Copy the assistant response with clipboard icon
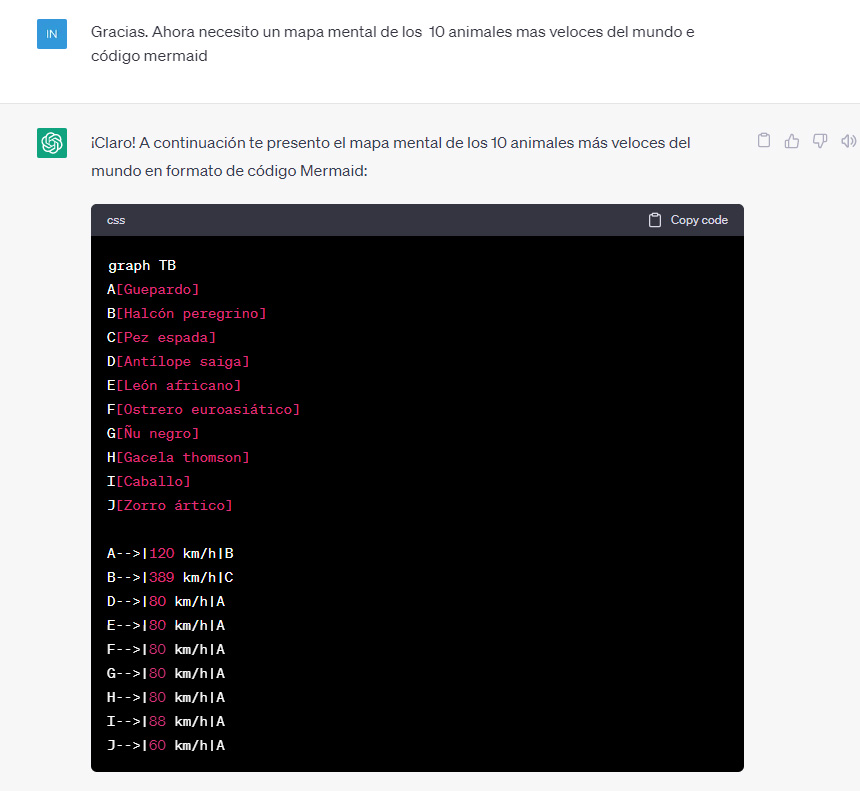The height and width of the screenshot is (791, 860). tap(763, 141)
